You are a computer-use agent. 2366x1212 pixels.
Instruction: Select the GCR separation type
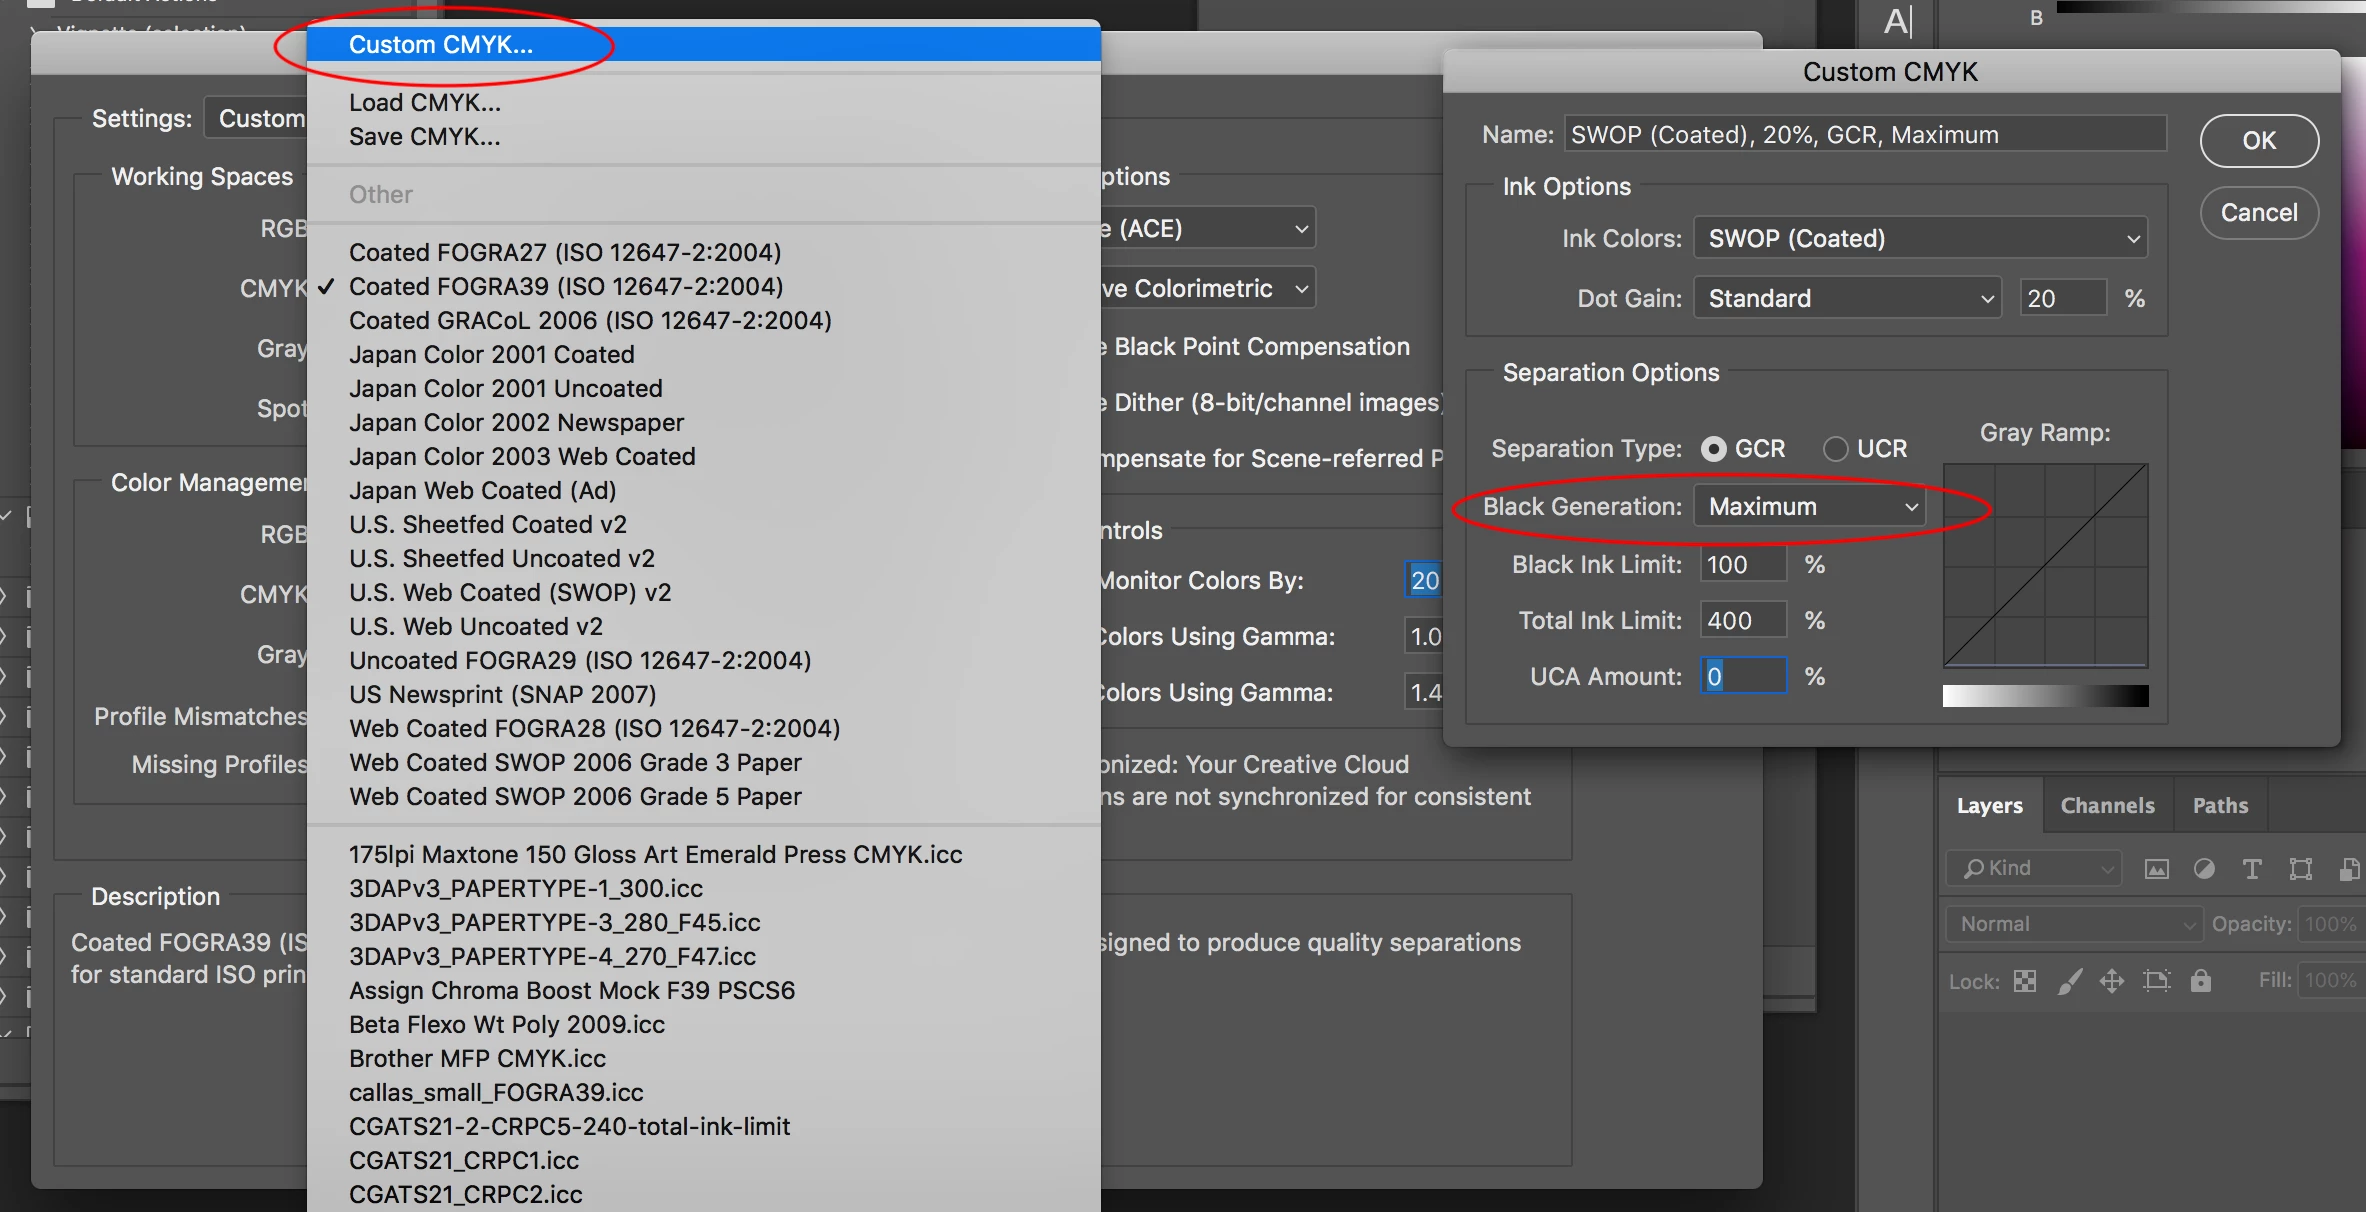click(x=1714, y=449)
